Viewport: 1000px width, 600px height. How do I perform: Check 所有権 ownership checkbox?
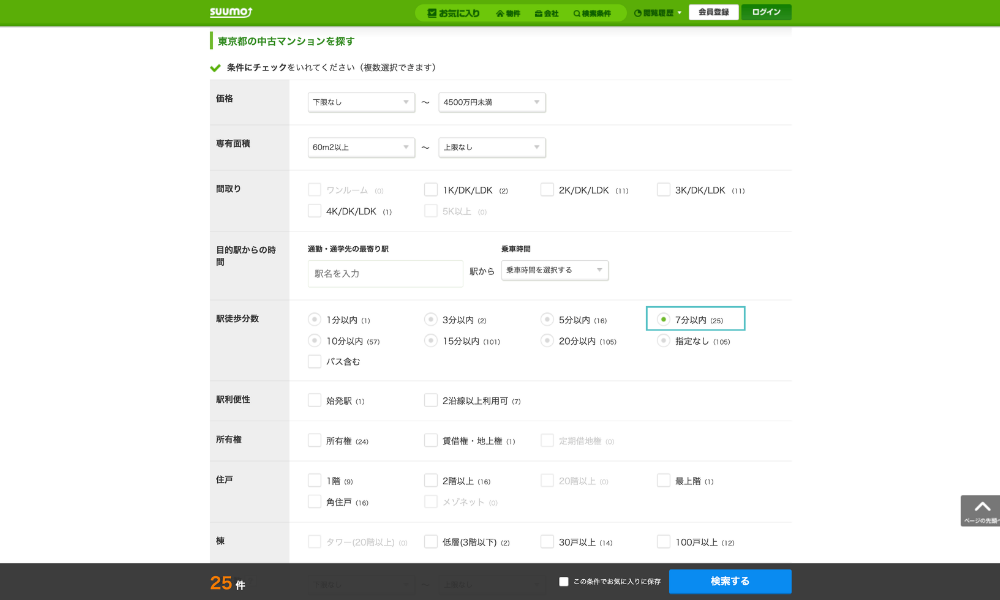314,440
